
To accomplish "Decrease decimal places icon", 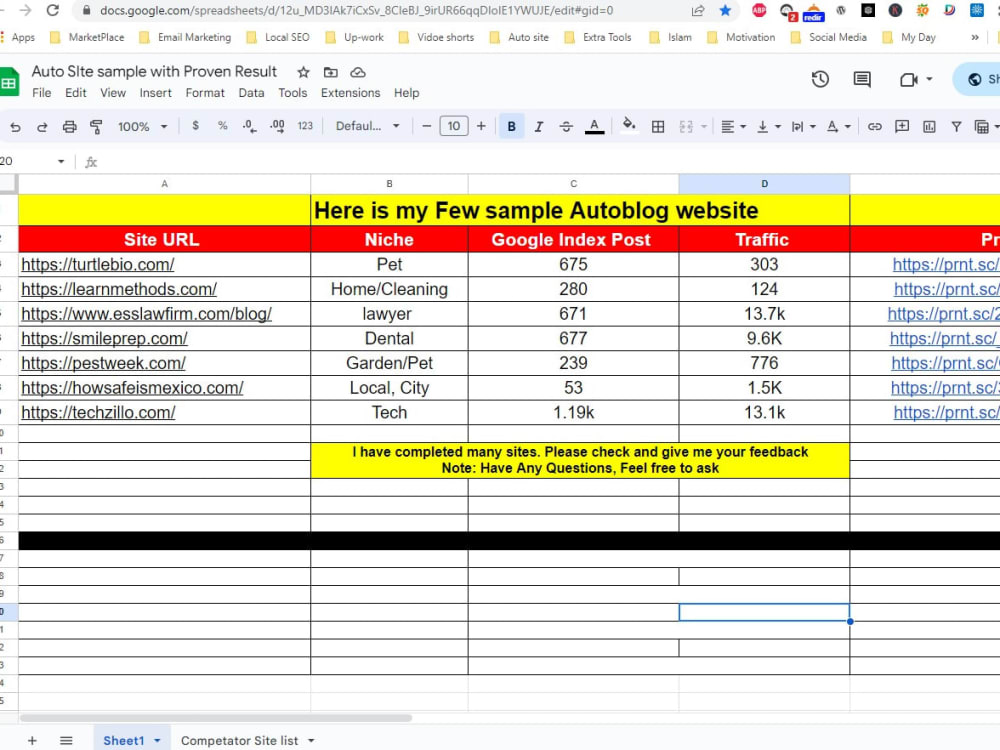I will click(x=249, y=126).
